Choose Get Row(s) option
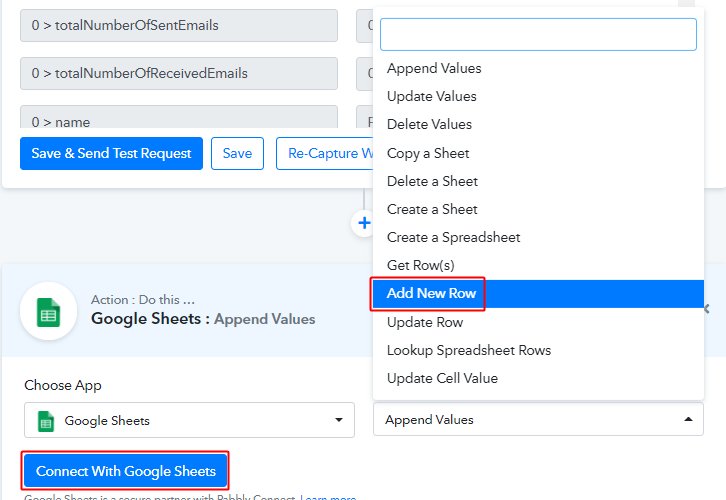Viewport: 726px width, 500px height. point(538,265)
